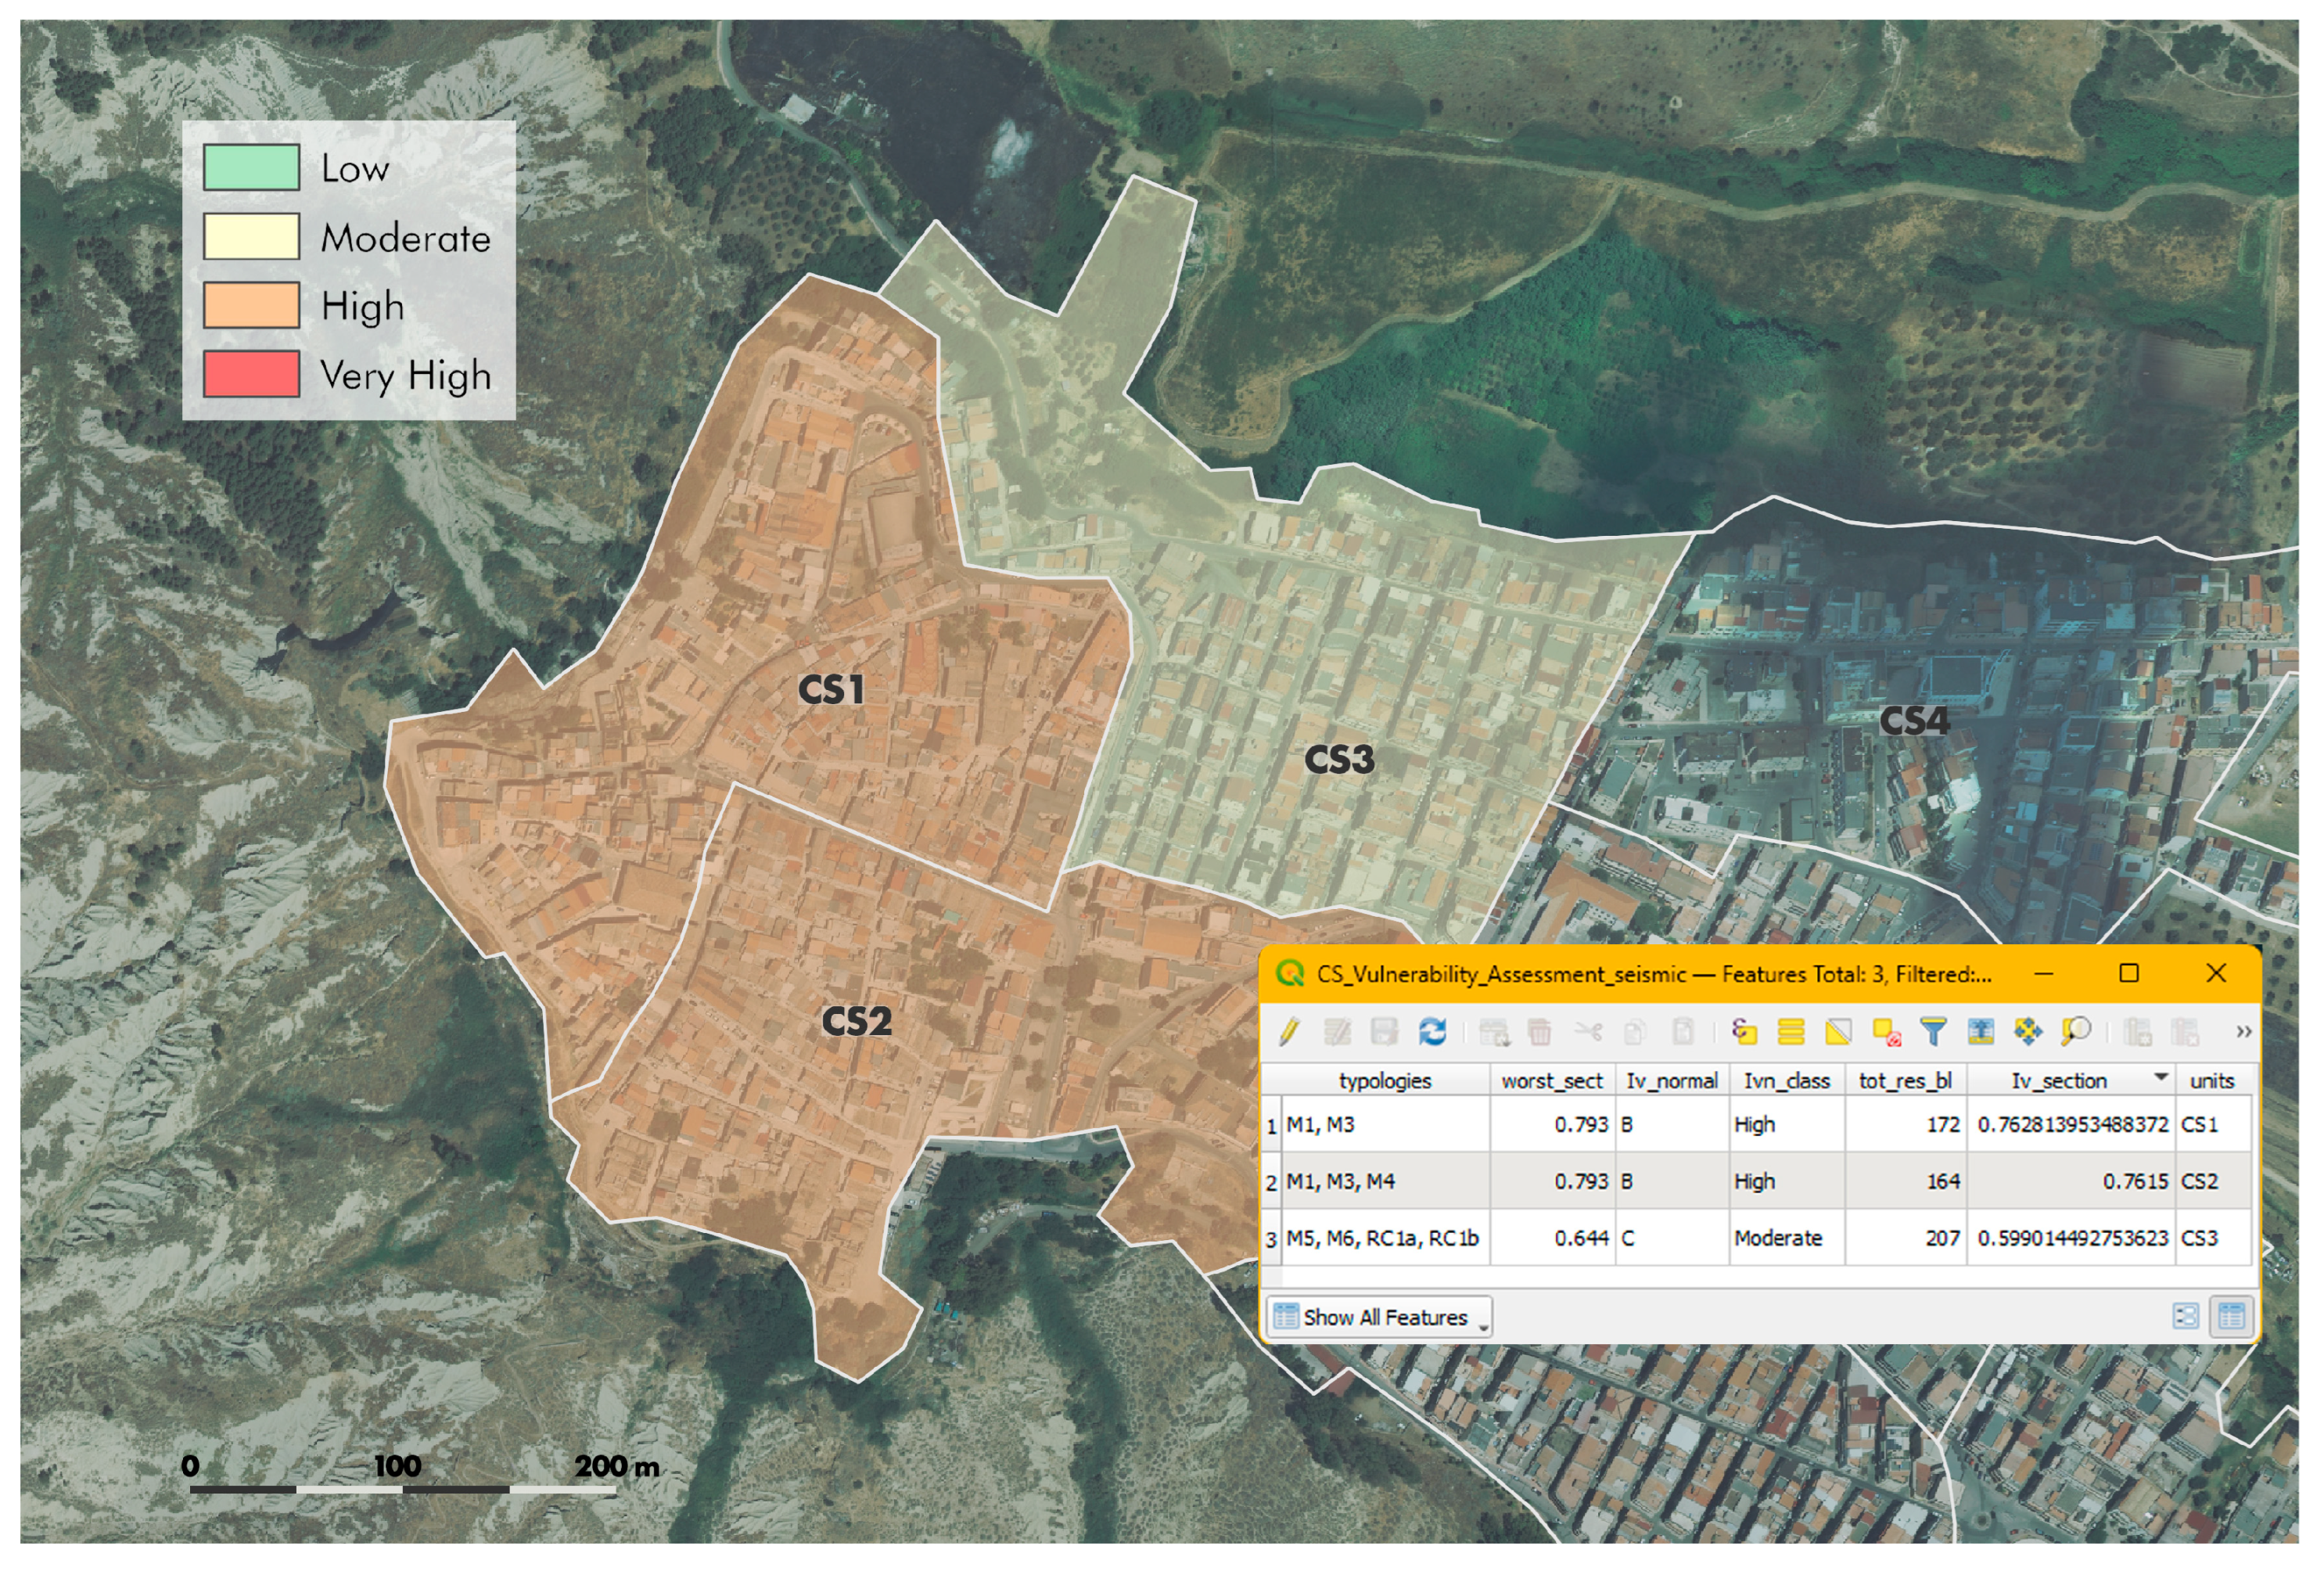The image size is (2324, 1571).
Task: Deselect all features icon
Action: 1886,1031
